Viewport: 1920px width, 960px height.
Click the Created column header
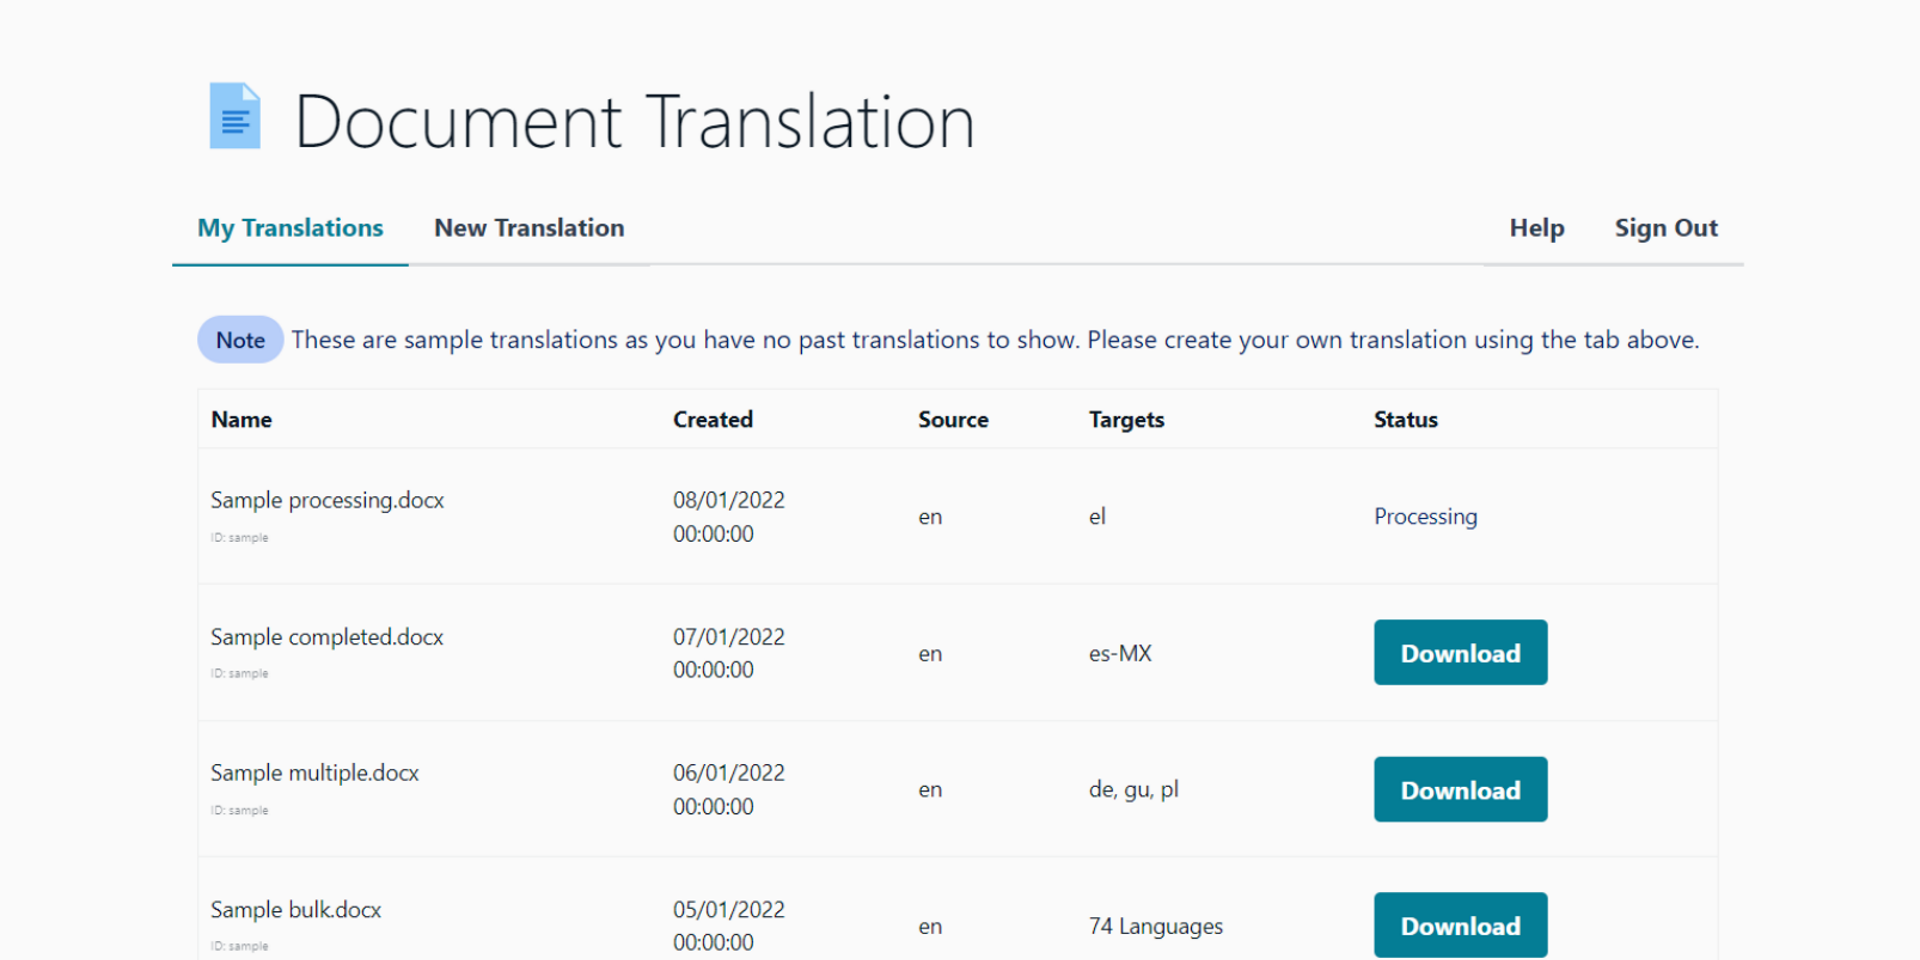click(713, 420)
